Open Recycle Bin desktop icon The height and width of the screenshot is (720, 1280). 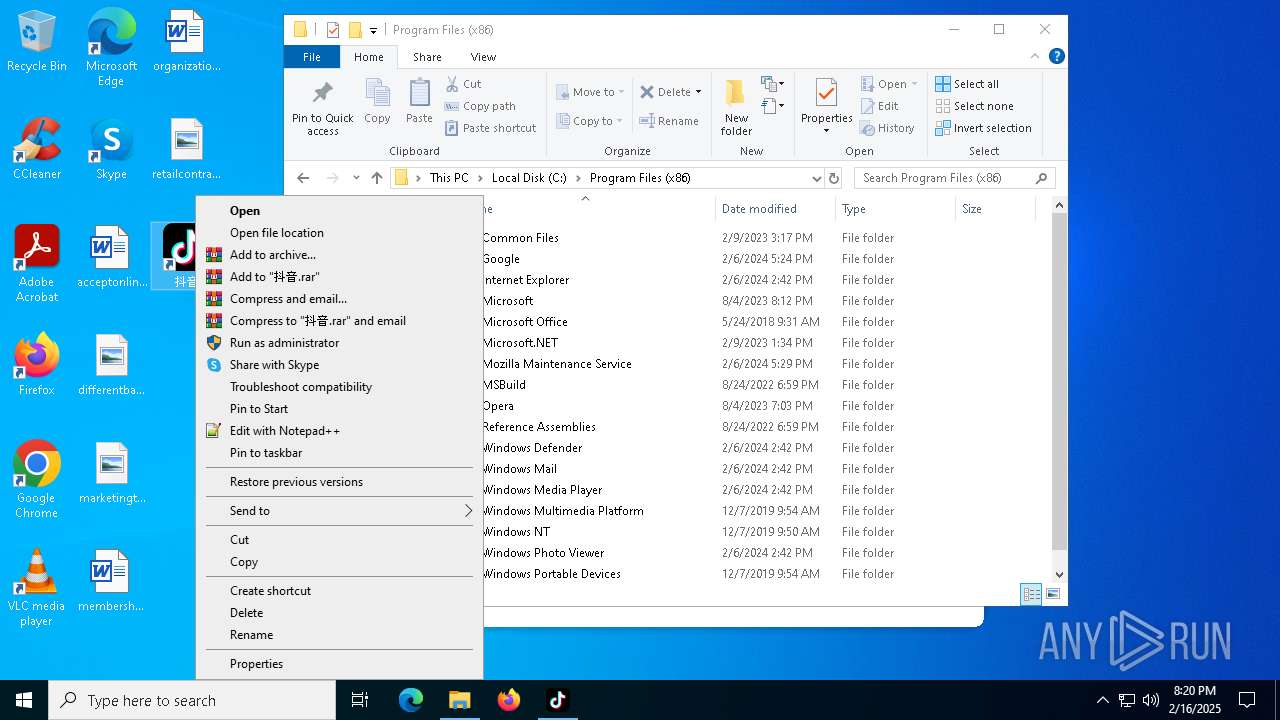click(37, 41)
